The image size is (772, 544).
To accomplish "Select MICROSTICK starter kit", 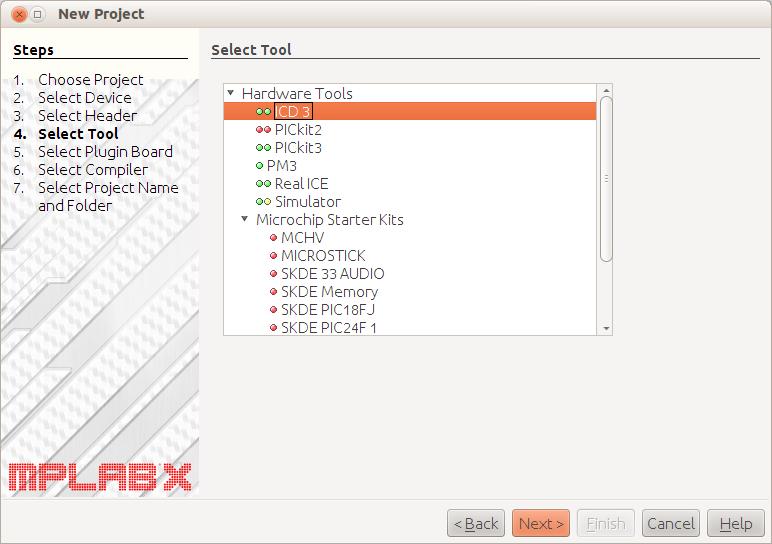I will tap(323, 256).
